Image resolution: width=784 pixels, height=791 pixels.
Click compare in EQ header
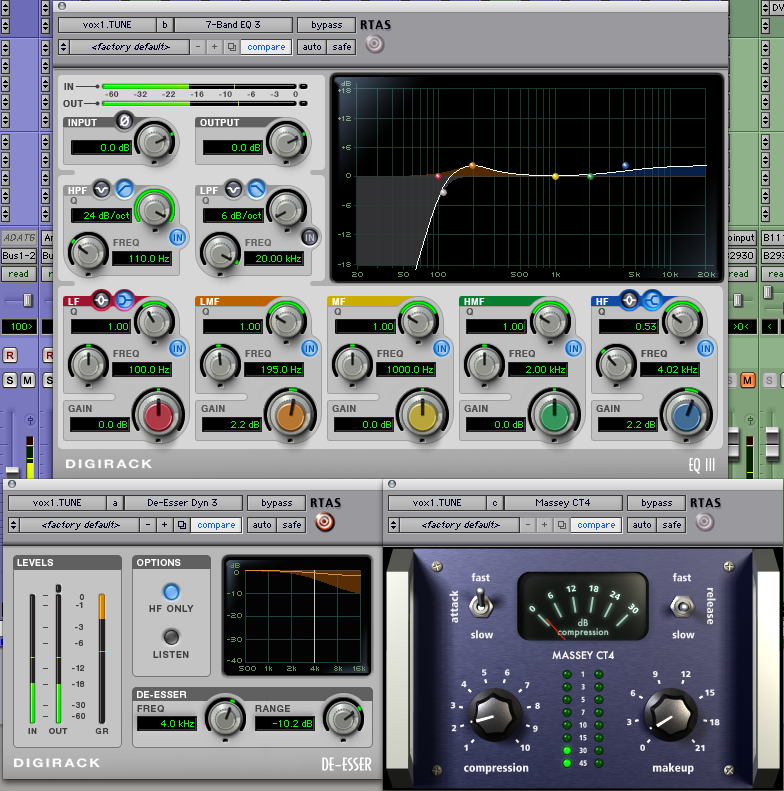click(266, 47)
